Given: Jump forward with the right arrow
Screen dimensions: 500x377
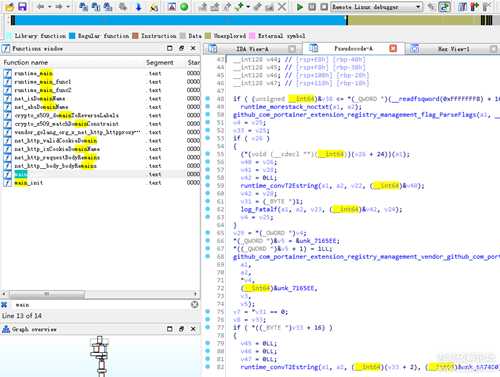Looking at the screenshot, I should tap(59, 6).
